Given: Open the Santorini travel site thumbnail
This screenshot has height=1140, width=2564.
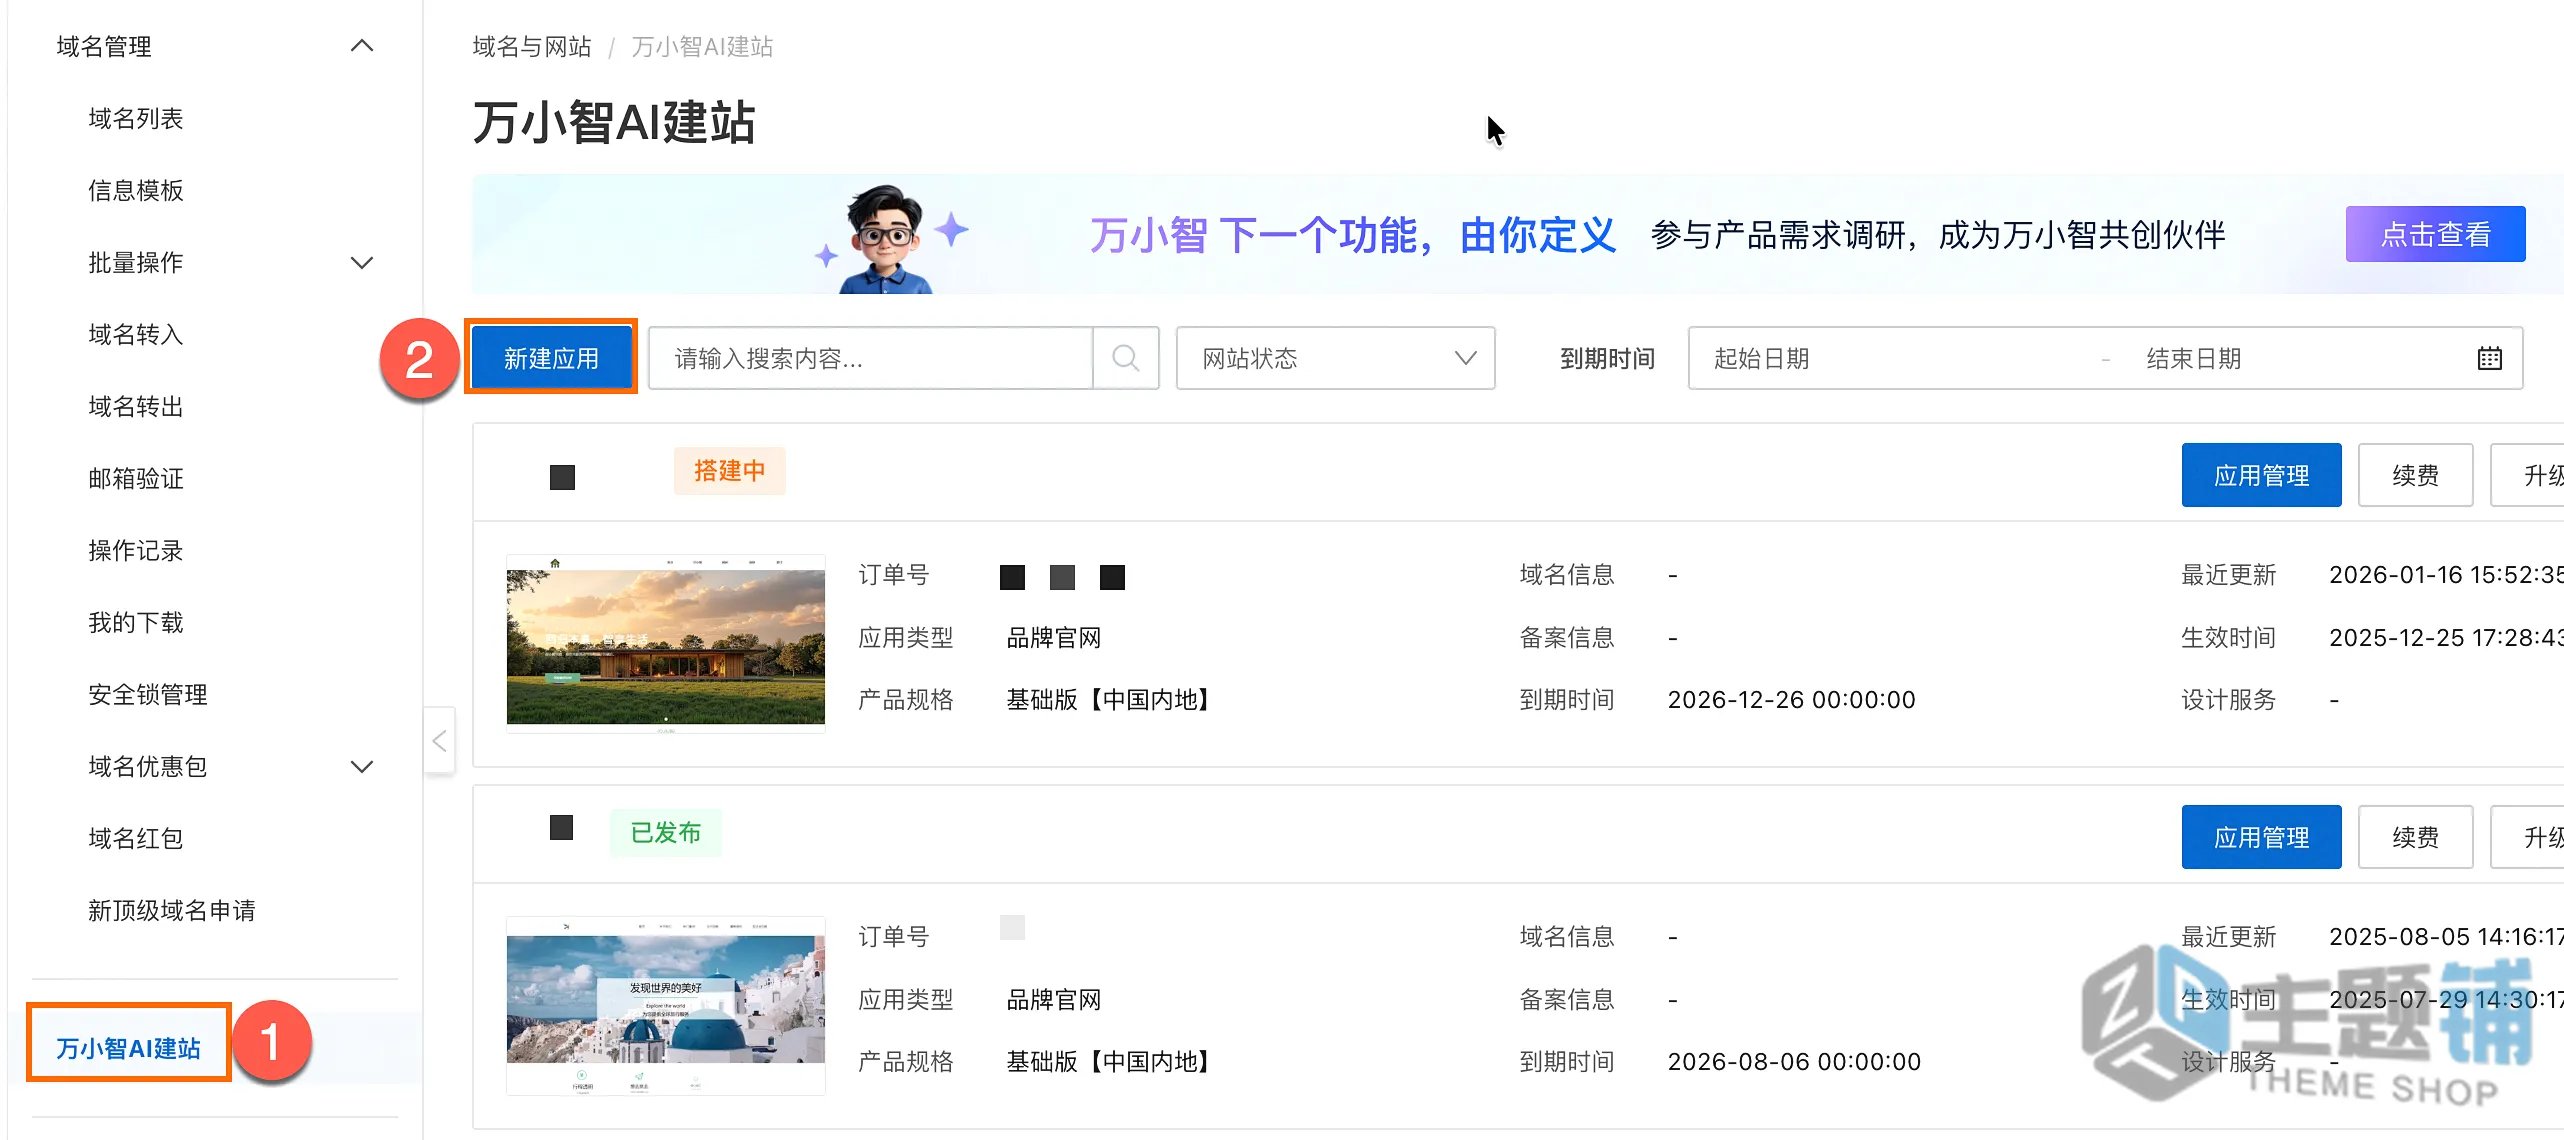Looking at the screenshot, I should pos(666,1006).
